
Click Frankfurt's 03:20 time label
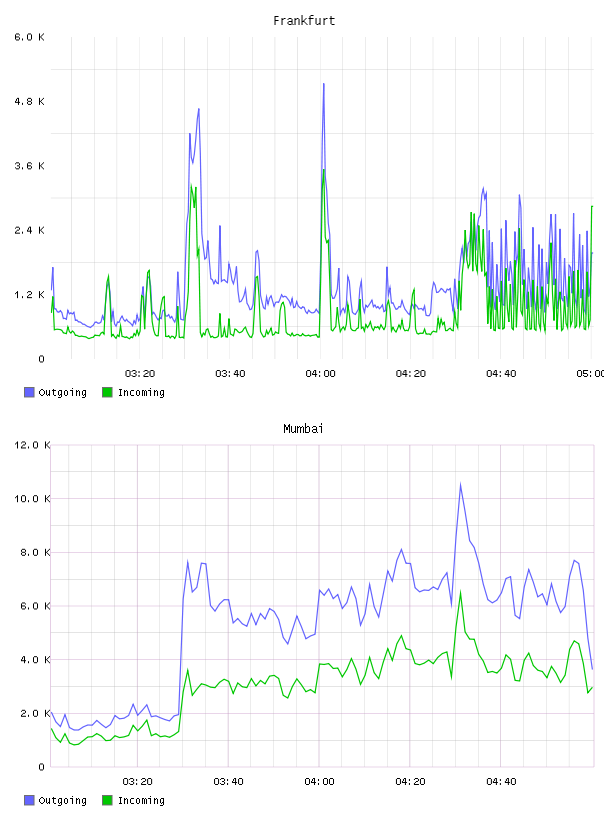(140, 374)
